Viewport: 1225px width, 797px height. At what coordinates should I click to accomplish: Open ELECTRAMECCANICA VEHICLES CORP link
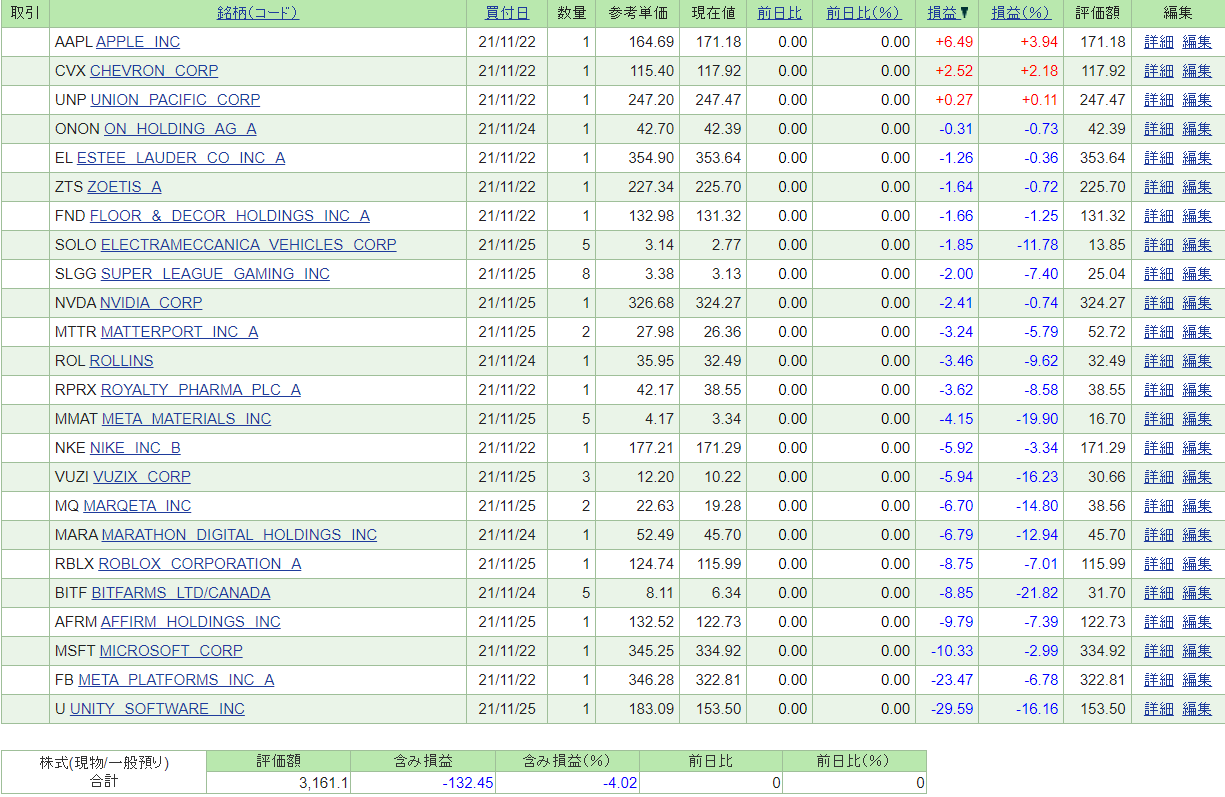coord(248,245)
